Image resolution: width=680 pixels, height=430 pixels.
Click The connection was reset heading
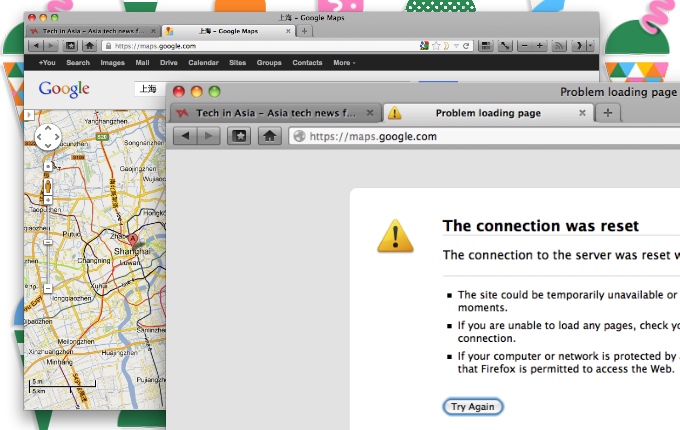click(x=540, y=226)
